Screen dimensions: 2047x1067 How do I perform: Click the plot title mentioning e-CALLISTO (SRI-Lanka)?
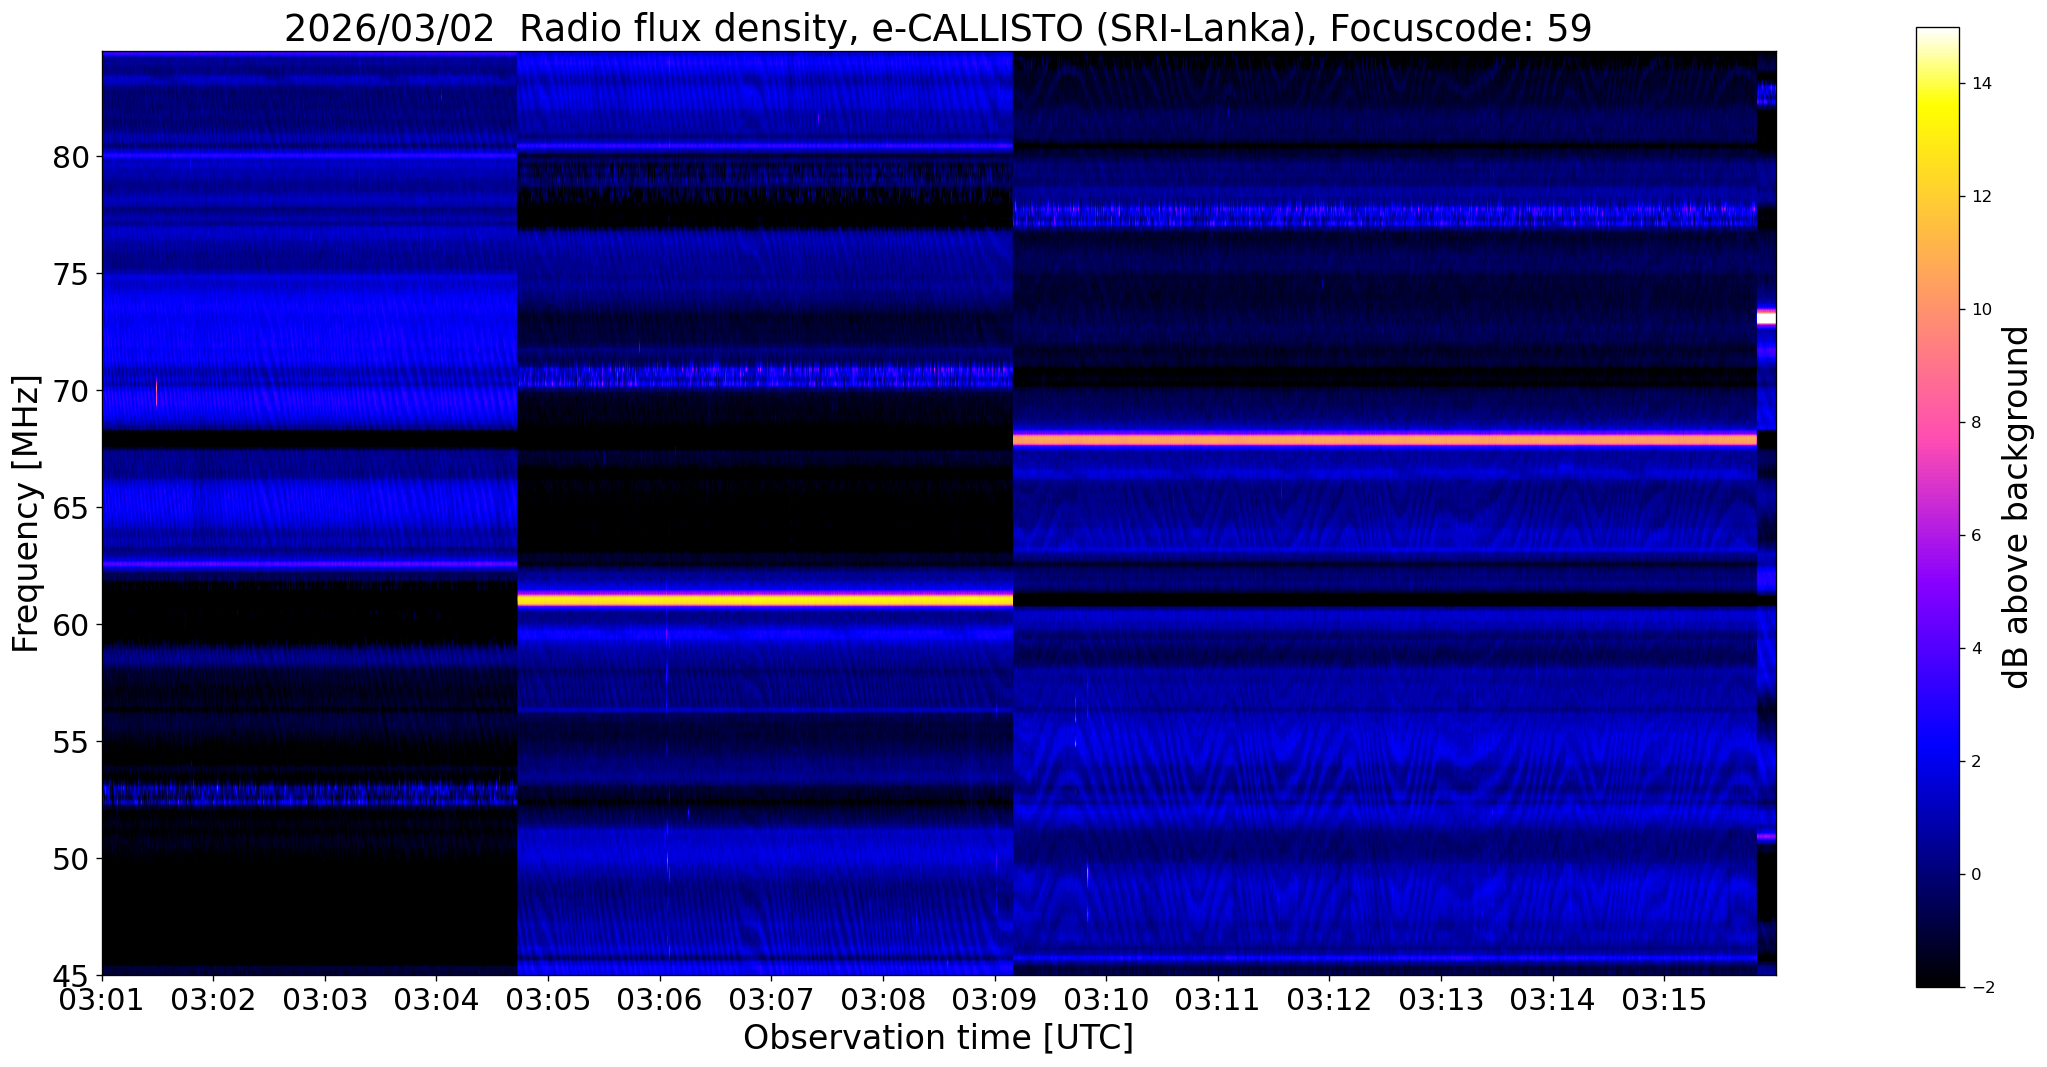(x=938, y=28)
